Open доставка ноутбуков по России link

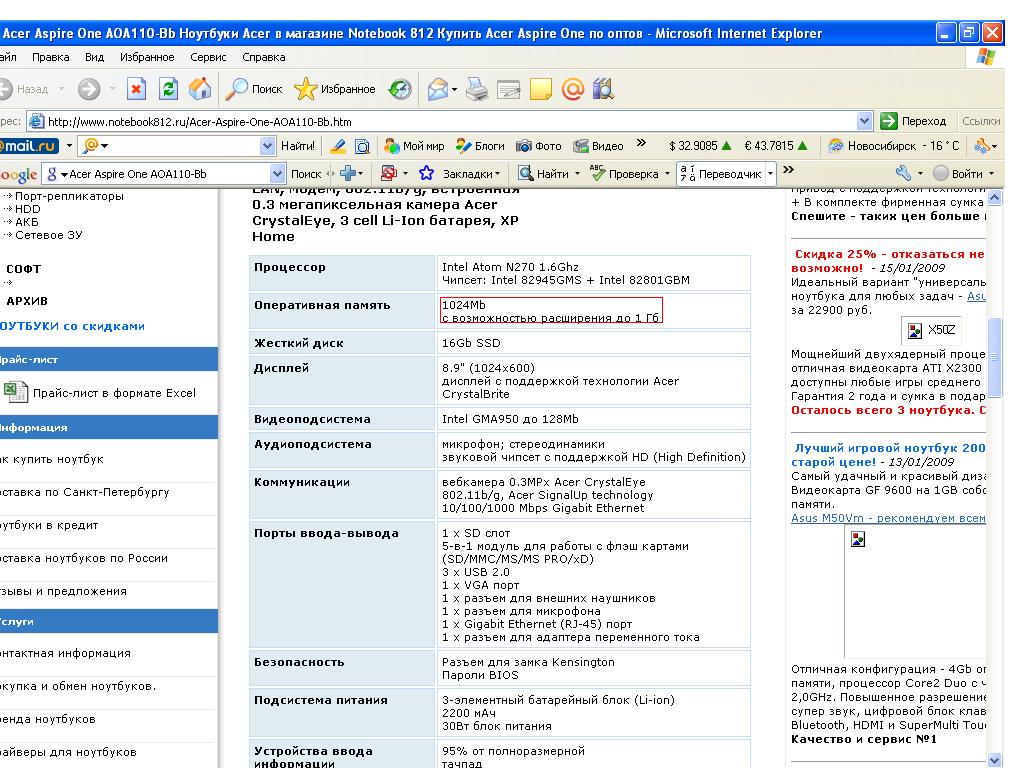pos(84,558)
